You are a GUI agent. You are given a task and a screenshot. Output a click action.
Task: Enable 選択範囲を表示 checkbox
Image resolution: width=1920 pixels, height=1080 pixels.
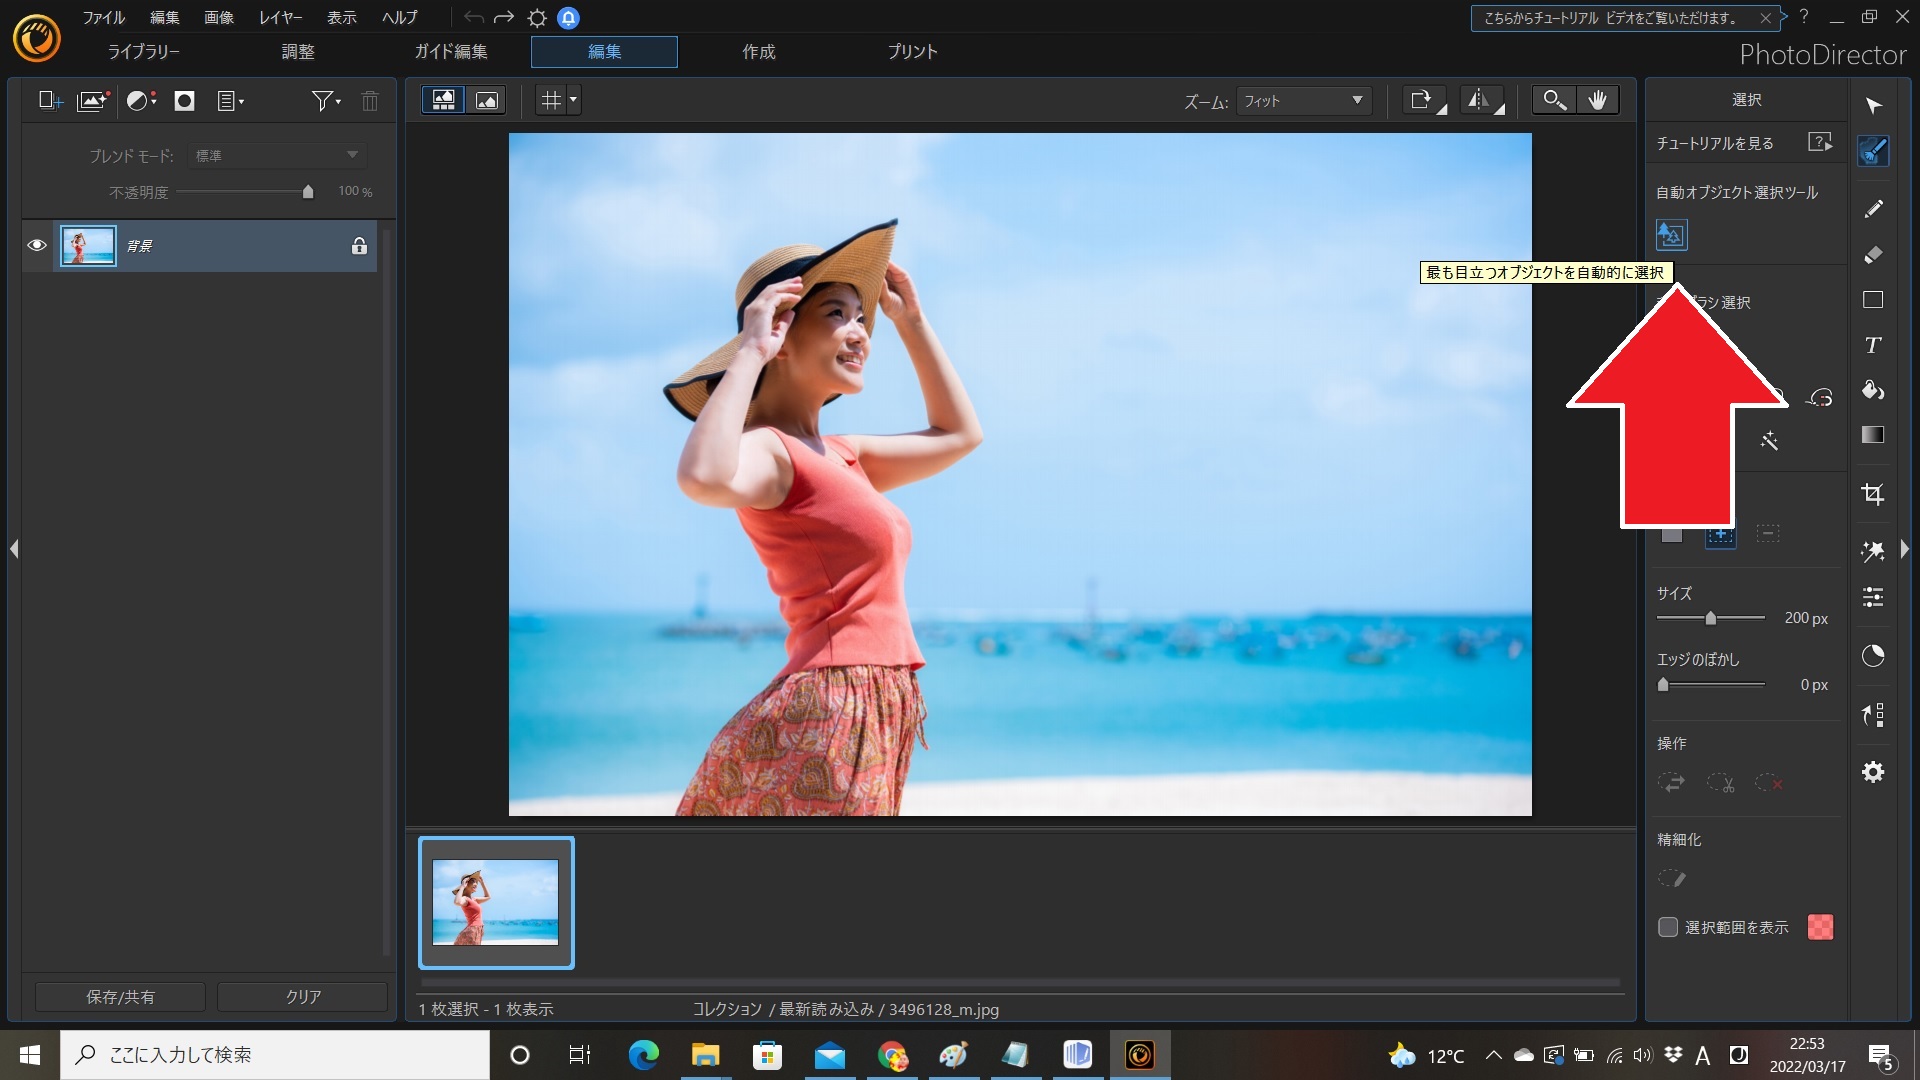point(1668,927)
